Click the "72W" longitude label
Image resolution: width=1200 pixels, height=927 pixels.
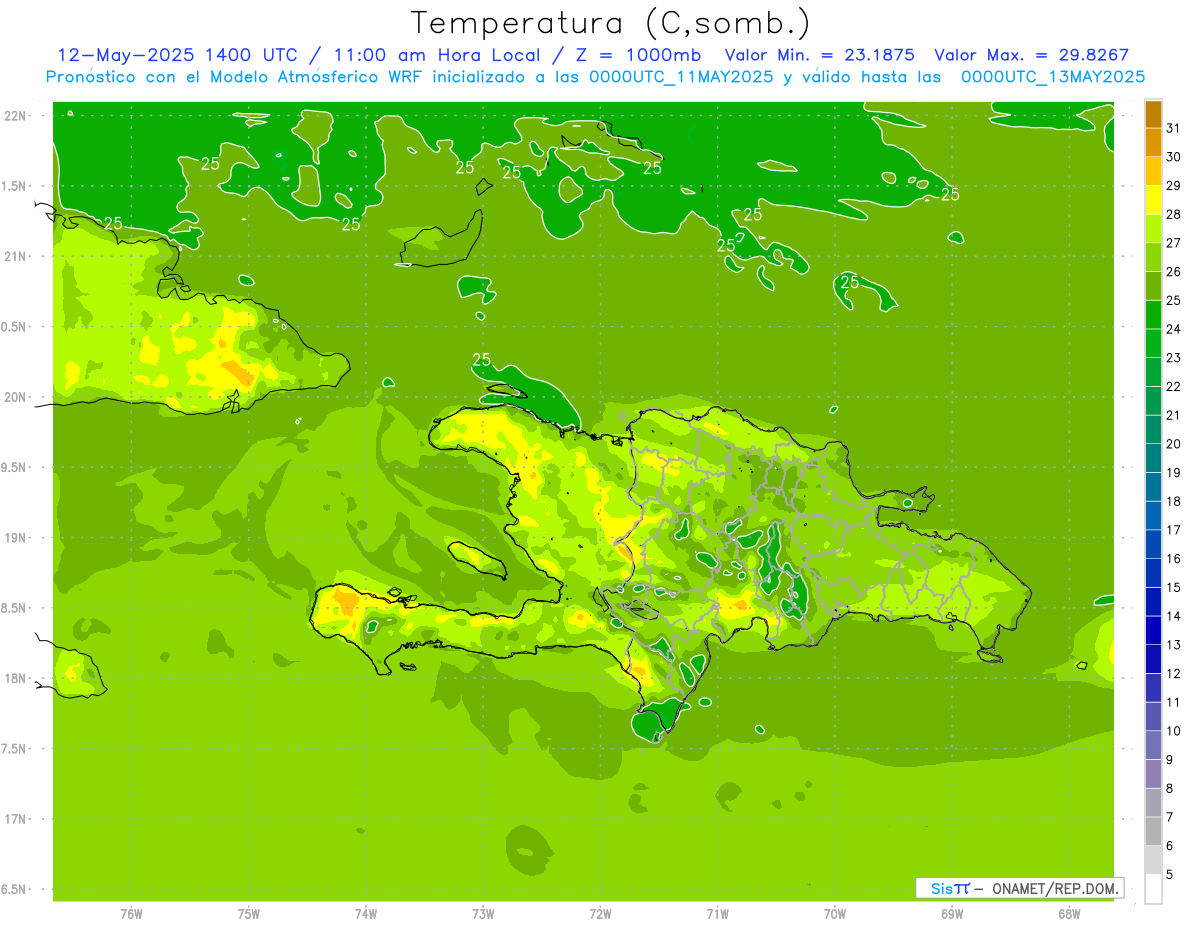[601, 914]
